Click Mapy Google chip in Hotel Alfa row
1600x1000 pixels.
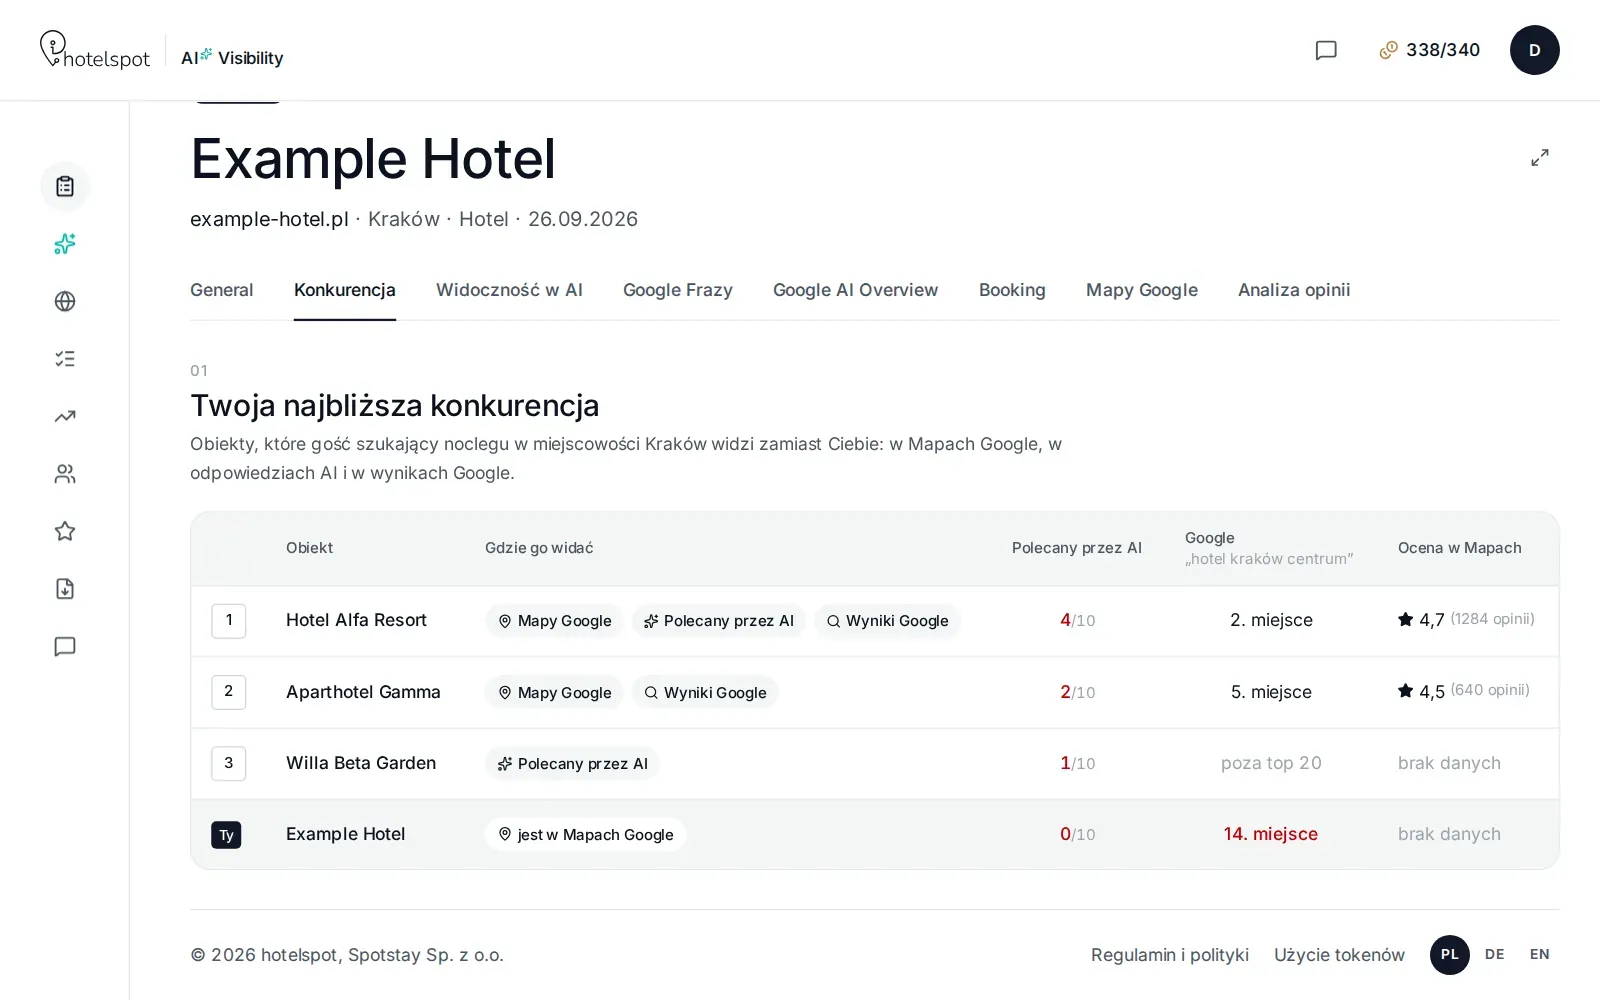coord(555,621)
